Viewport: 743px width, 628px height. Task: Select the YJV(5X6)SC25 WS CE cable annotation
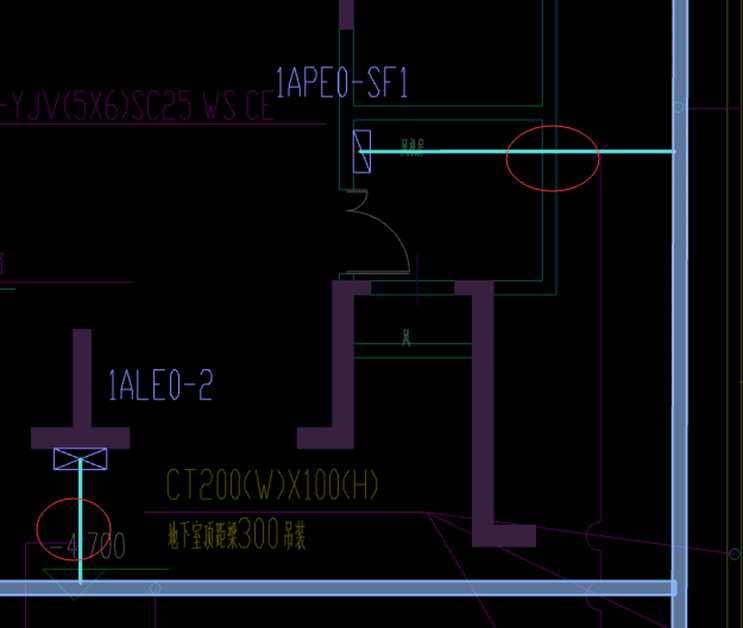point(140,108)
